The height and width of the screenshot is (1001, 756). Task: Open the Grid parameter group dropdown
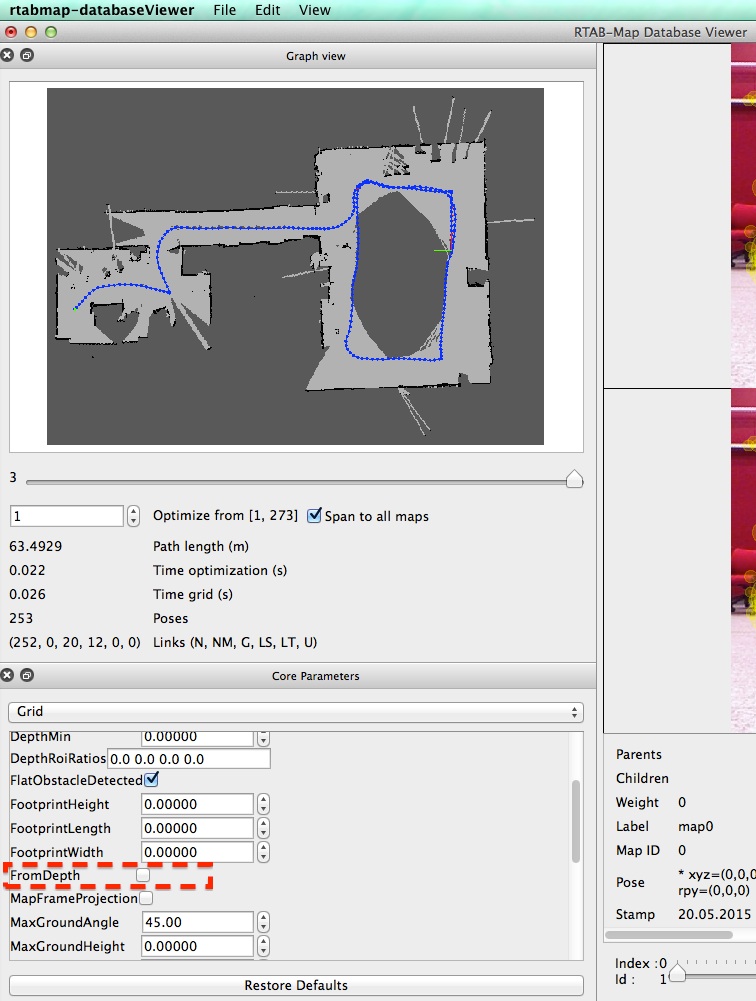click(295, 712)
